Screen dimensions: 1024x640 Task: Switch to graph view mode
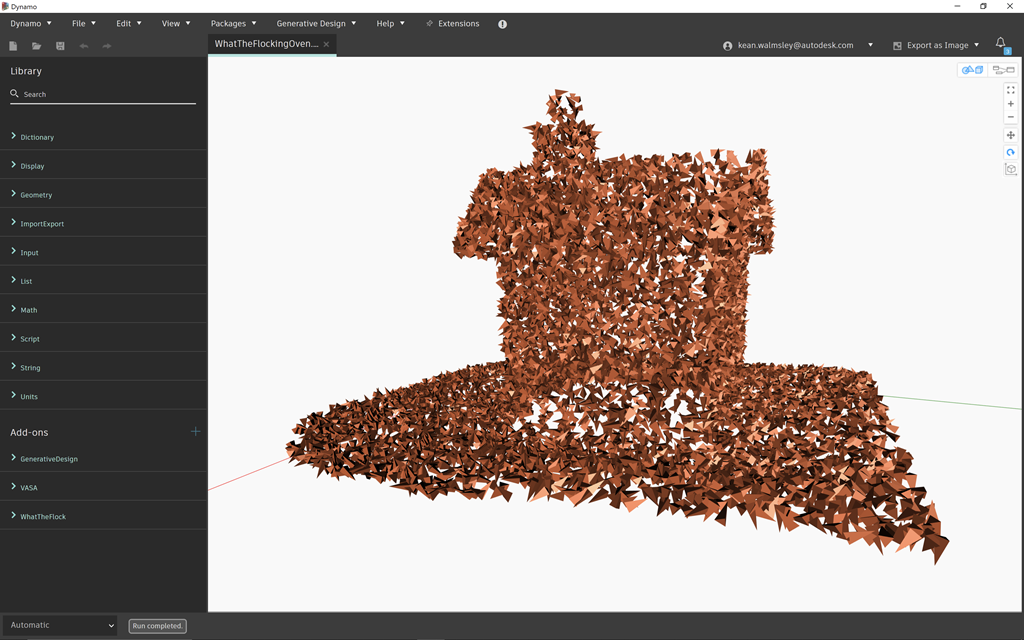point(1002,70)
